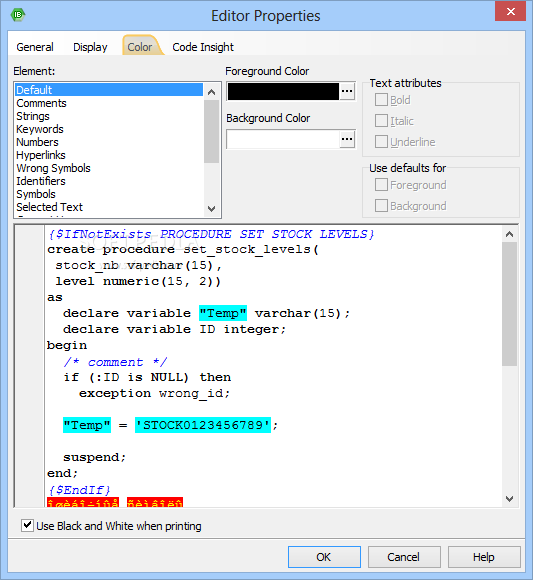Viewport: 533px width, 580px height.
Task: Select Identifiers in the Element list
Action: pos(109,181)
